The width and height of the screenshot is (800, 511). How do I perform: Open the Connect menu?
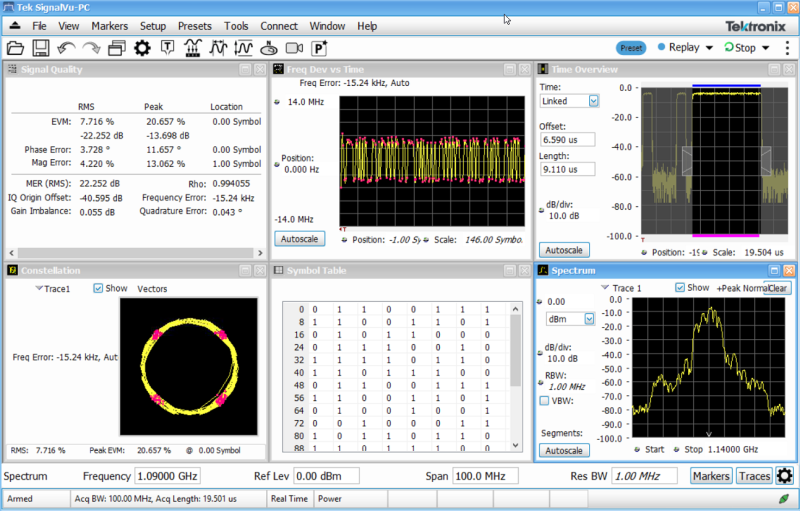(279, 26)
